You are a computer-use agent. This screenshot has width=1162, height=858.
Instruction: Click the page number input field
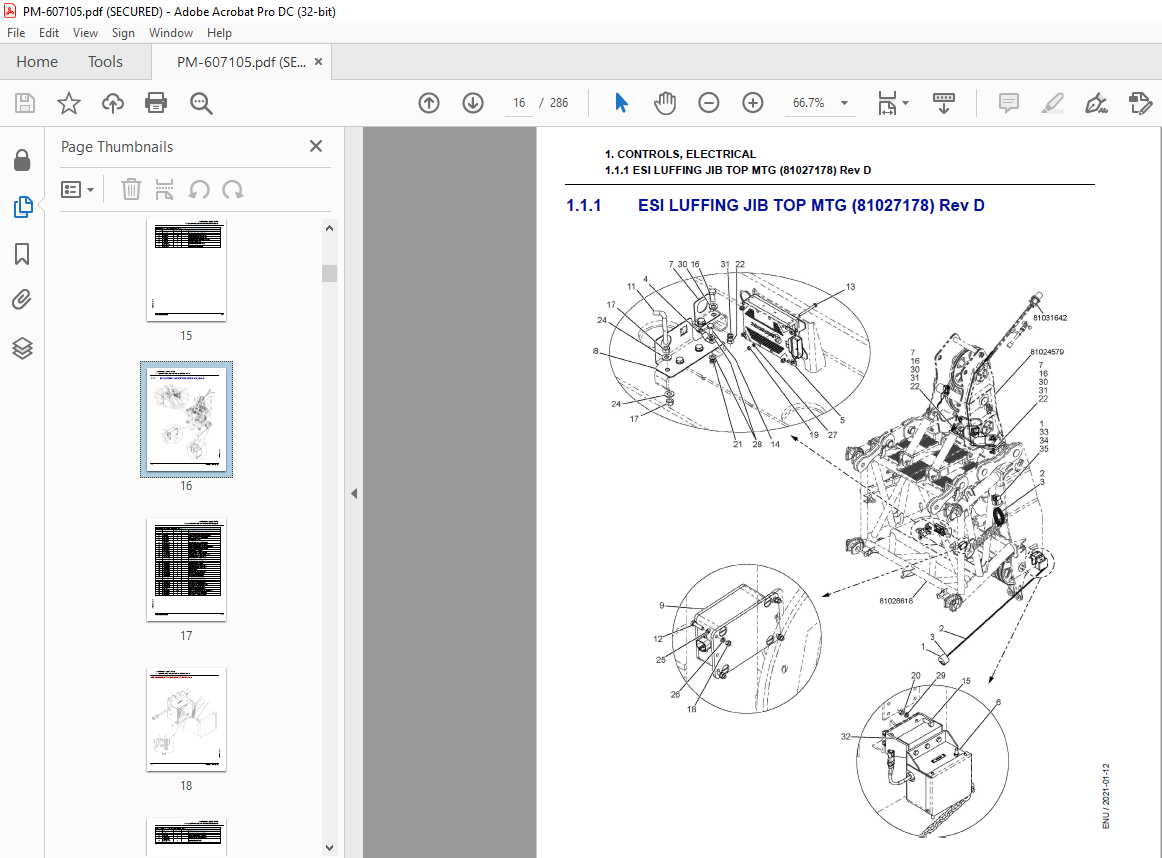519,103
